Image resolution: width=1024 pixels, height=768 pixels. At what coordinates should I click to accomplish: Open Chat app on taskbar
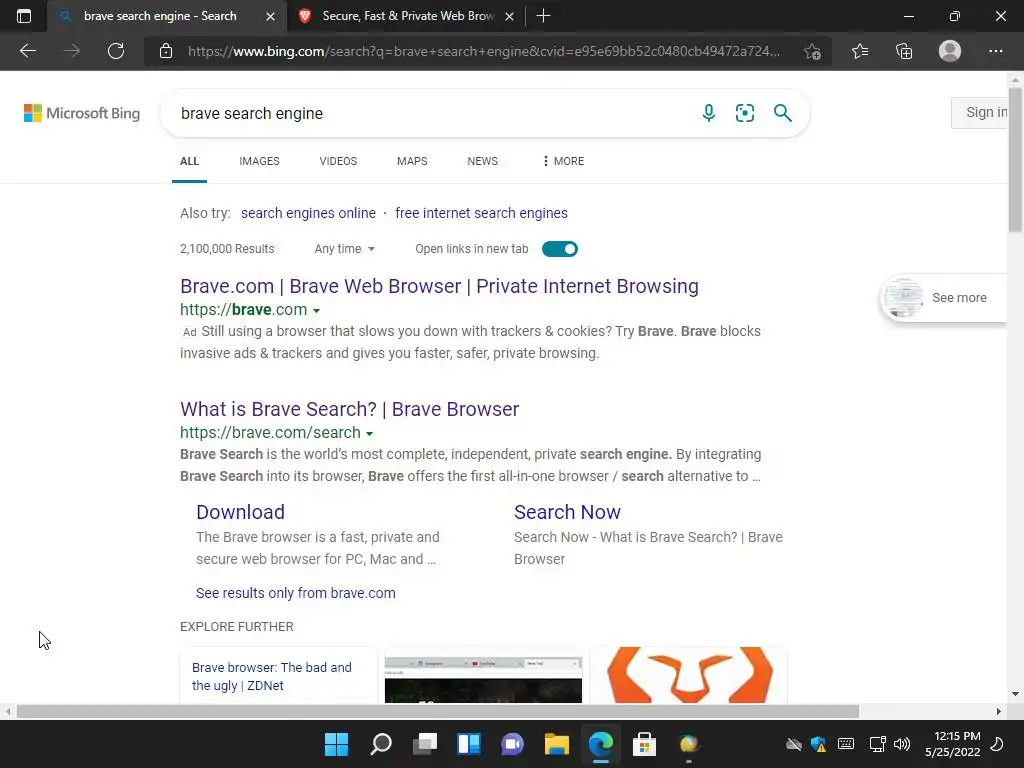[x=513, y=744]
